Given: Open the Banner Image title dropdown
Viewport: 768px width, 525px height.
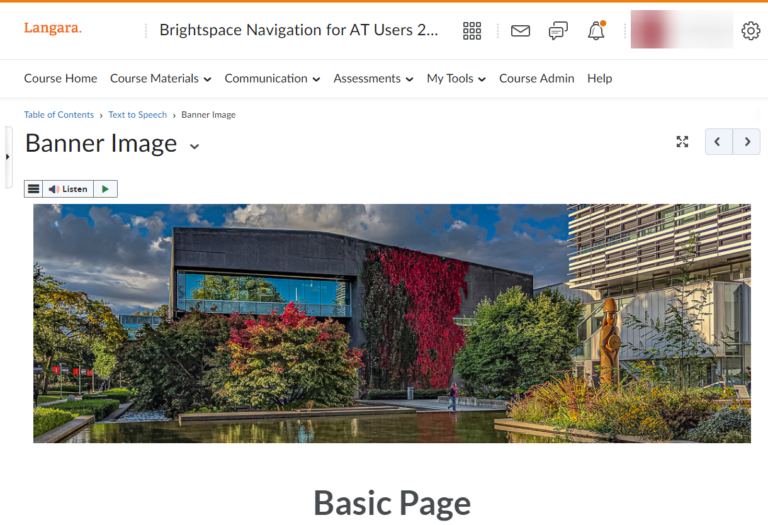Looking at the screenshot, I should click(194, 146).
